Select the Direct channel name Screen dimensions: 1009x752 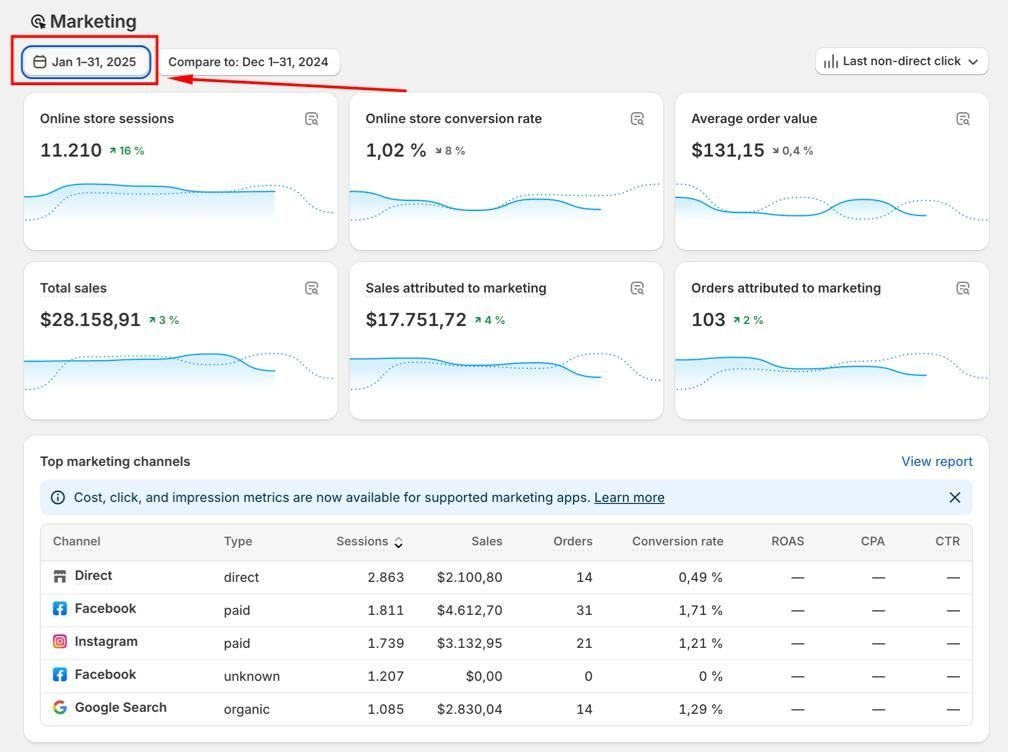point(93,576)
